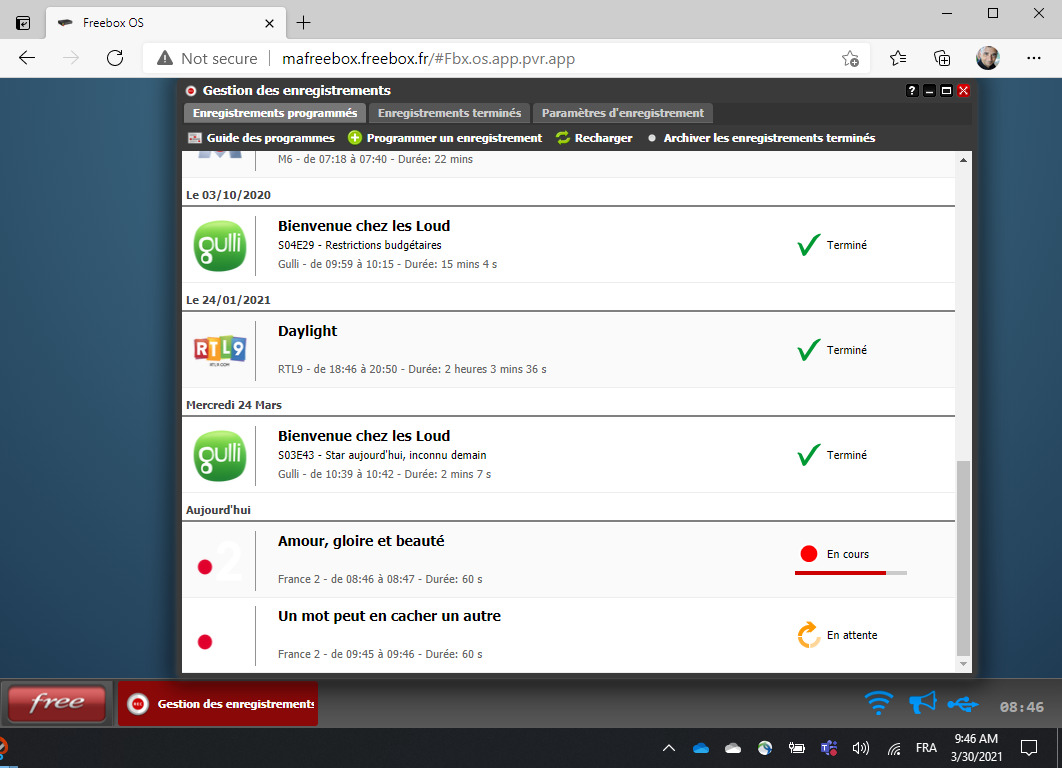Click the scroll up arrow of recordings list
This screenshot has width=1062, height=768.
[963, 161]
